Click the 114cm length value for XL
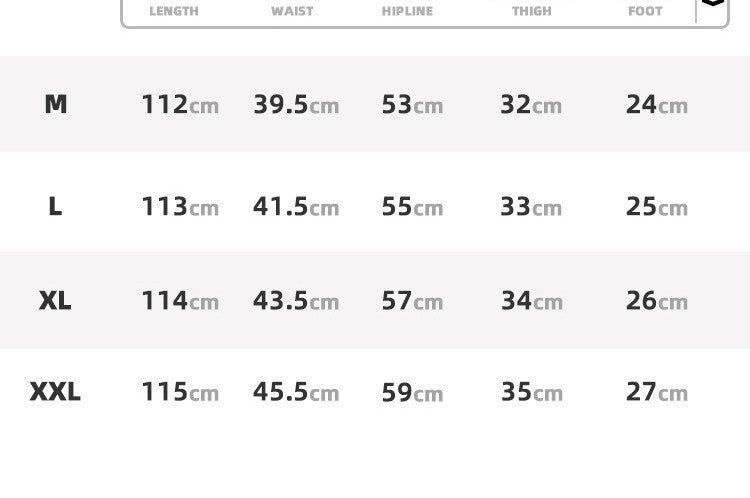 click(x=180, y=300)
